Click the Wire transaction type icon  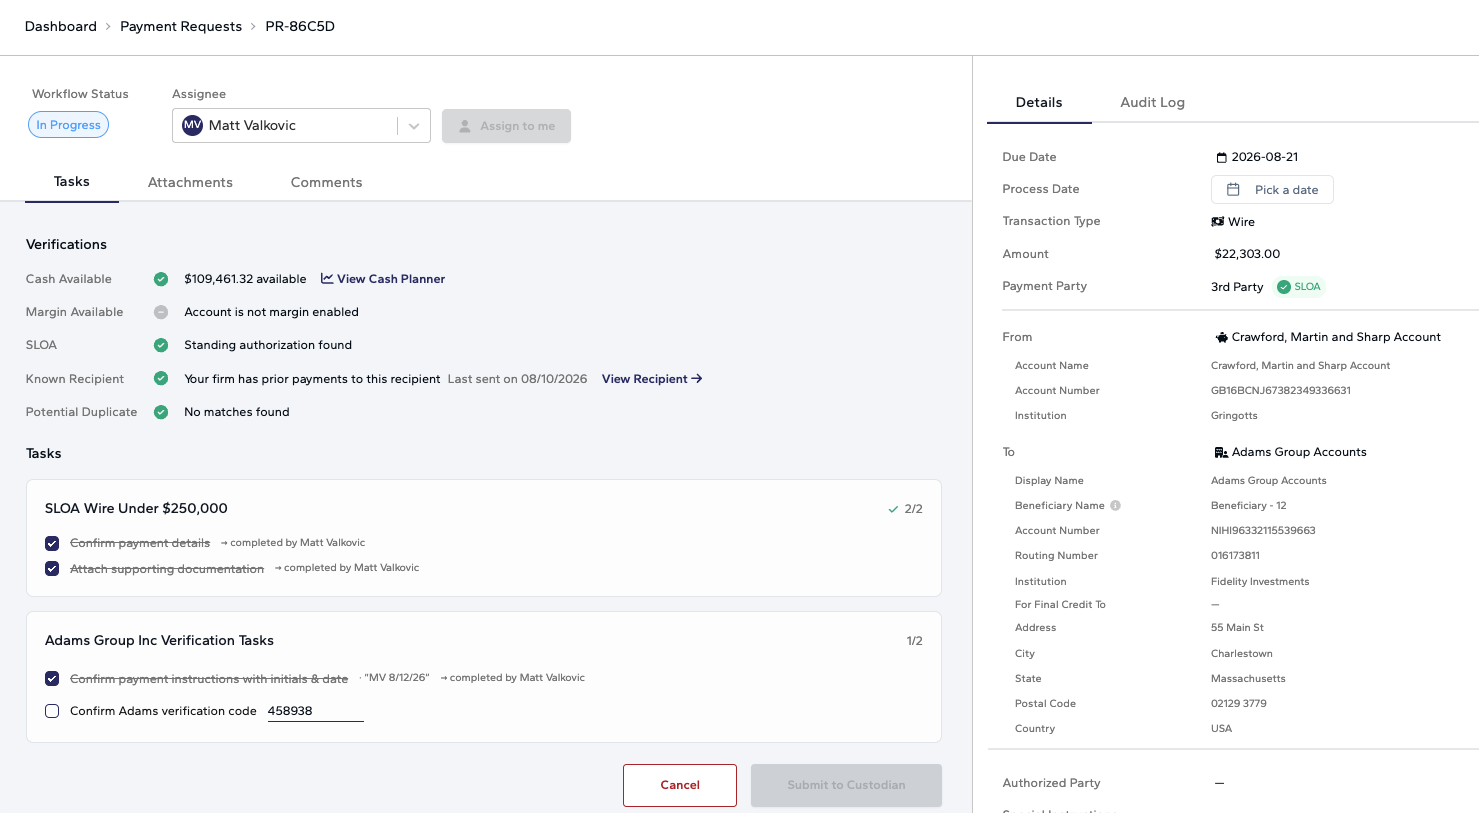1218,222
